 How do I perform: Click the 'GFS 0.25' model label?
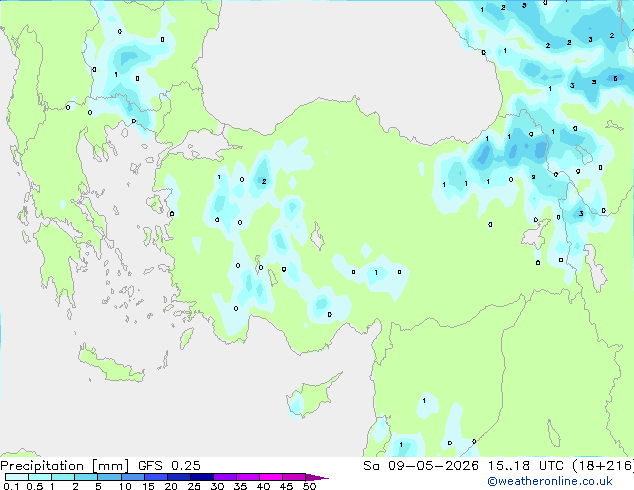tap(169, 466)
